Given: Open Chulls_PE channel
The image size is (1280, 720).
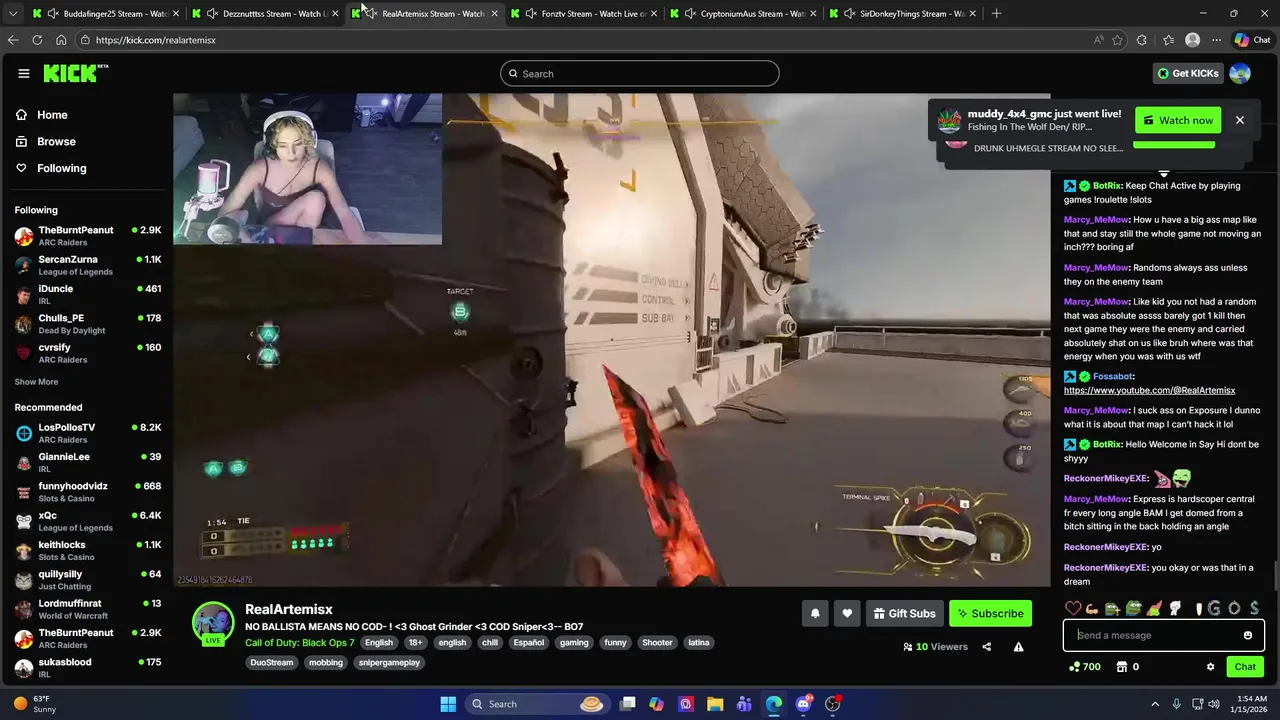Looking at the screenshot, I should point(87,324).
